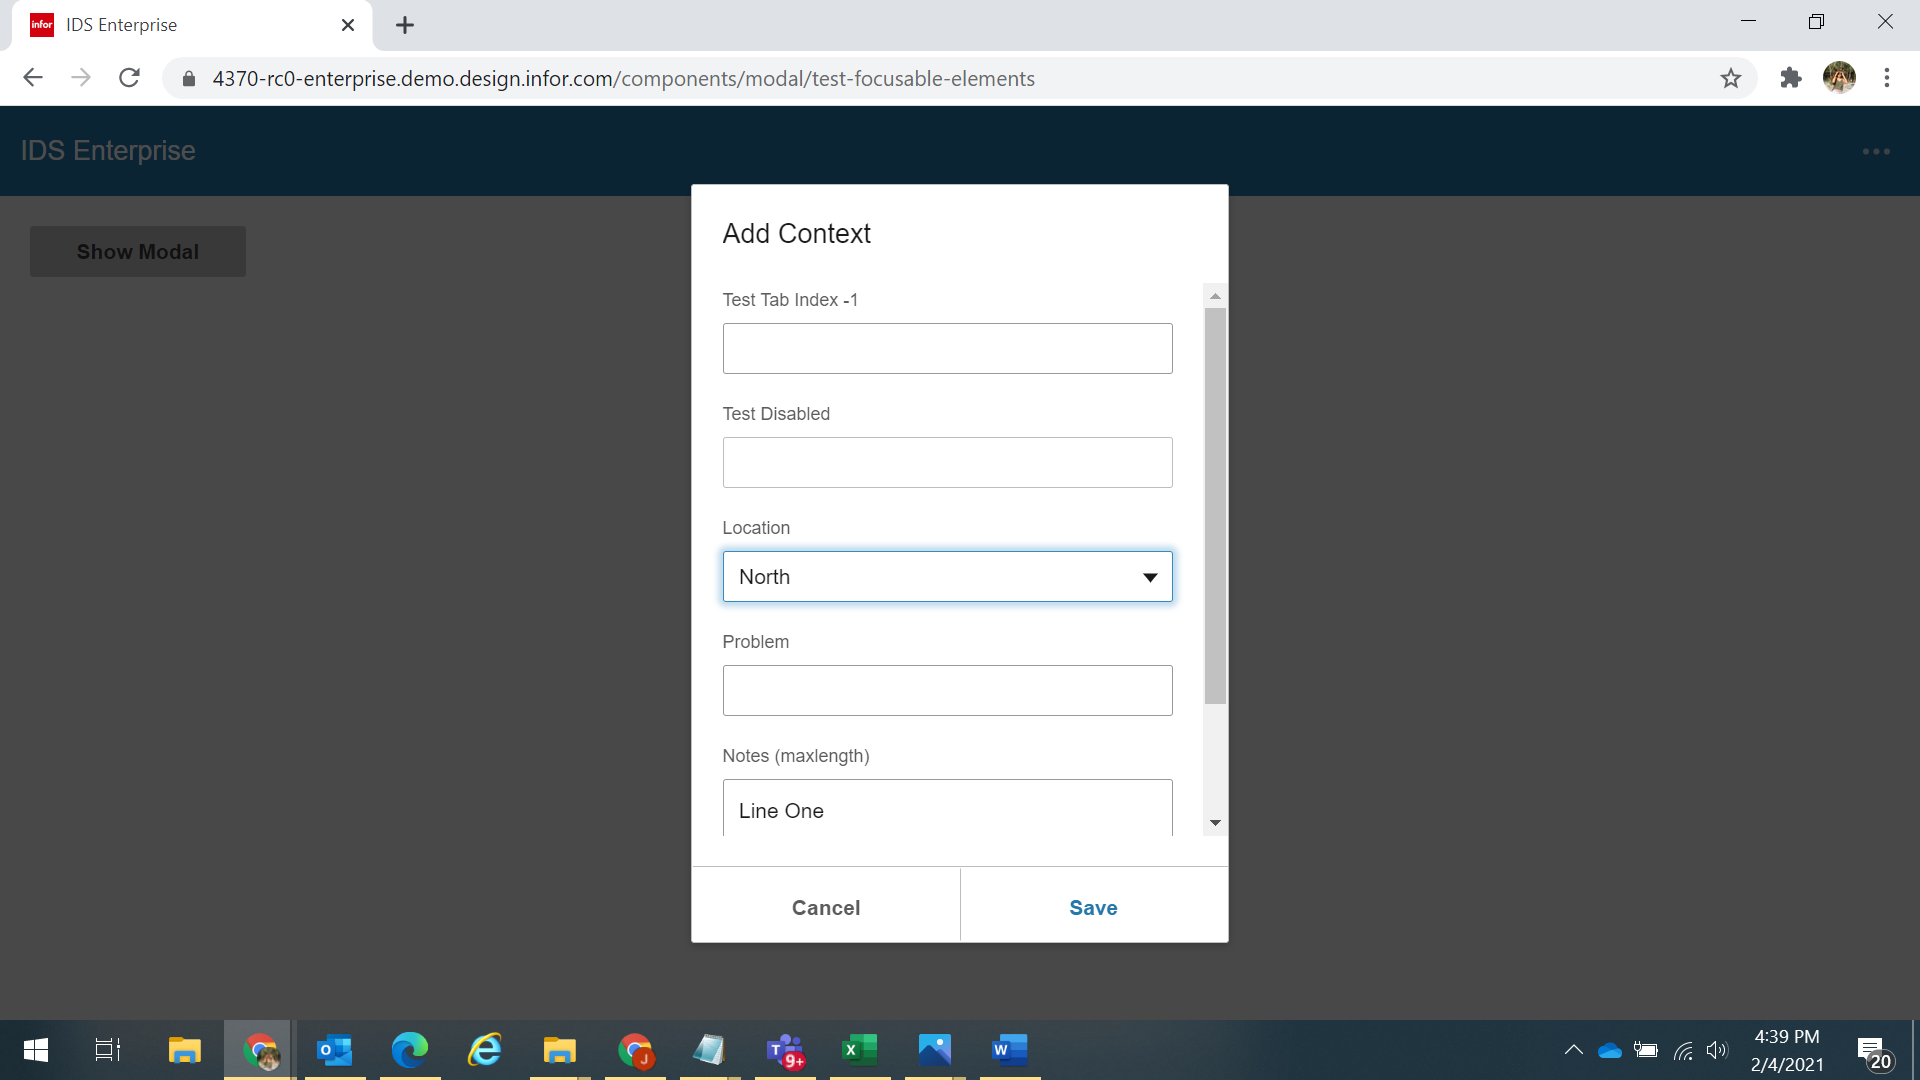This screenshot has height=1080, width=1920.
Task: Bookmark this page with star icon
Action: pos(1731,78)
